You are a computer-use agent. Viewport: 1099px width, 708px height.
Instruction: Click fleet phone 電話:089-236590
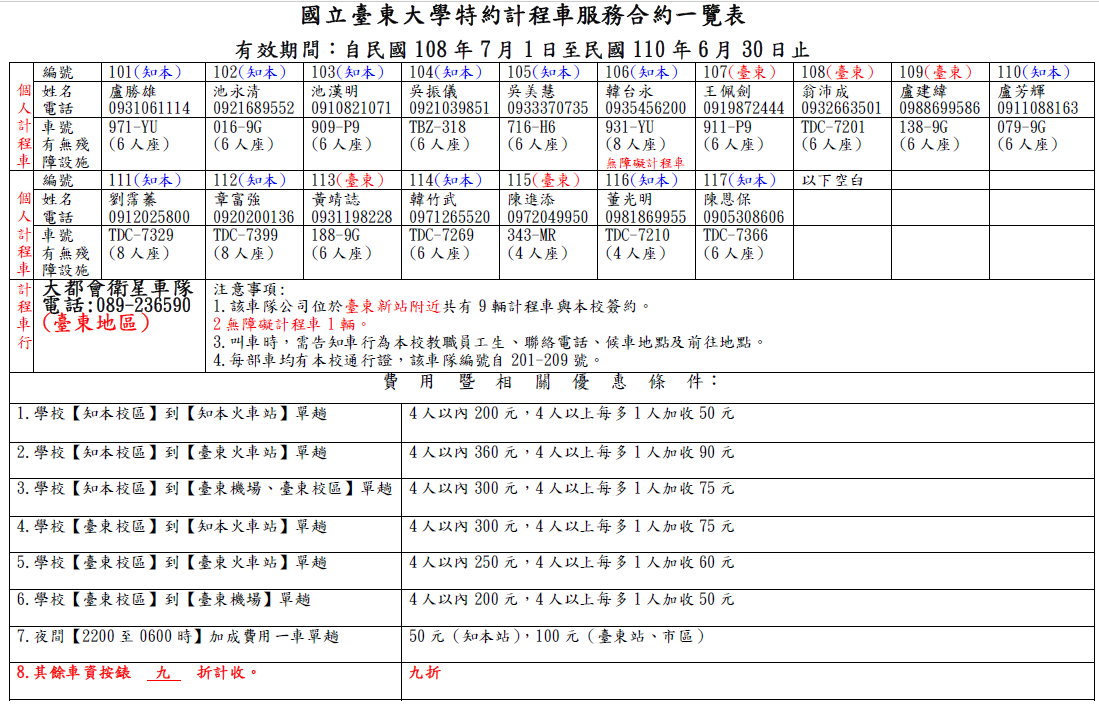click(116, 306)
